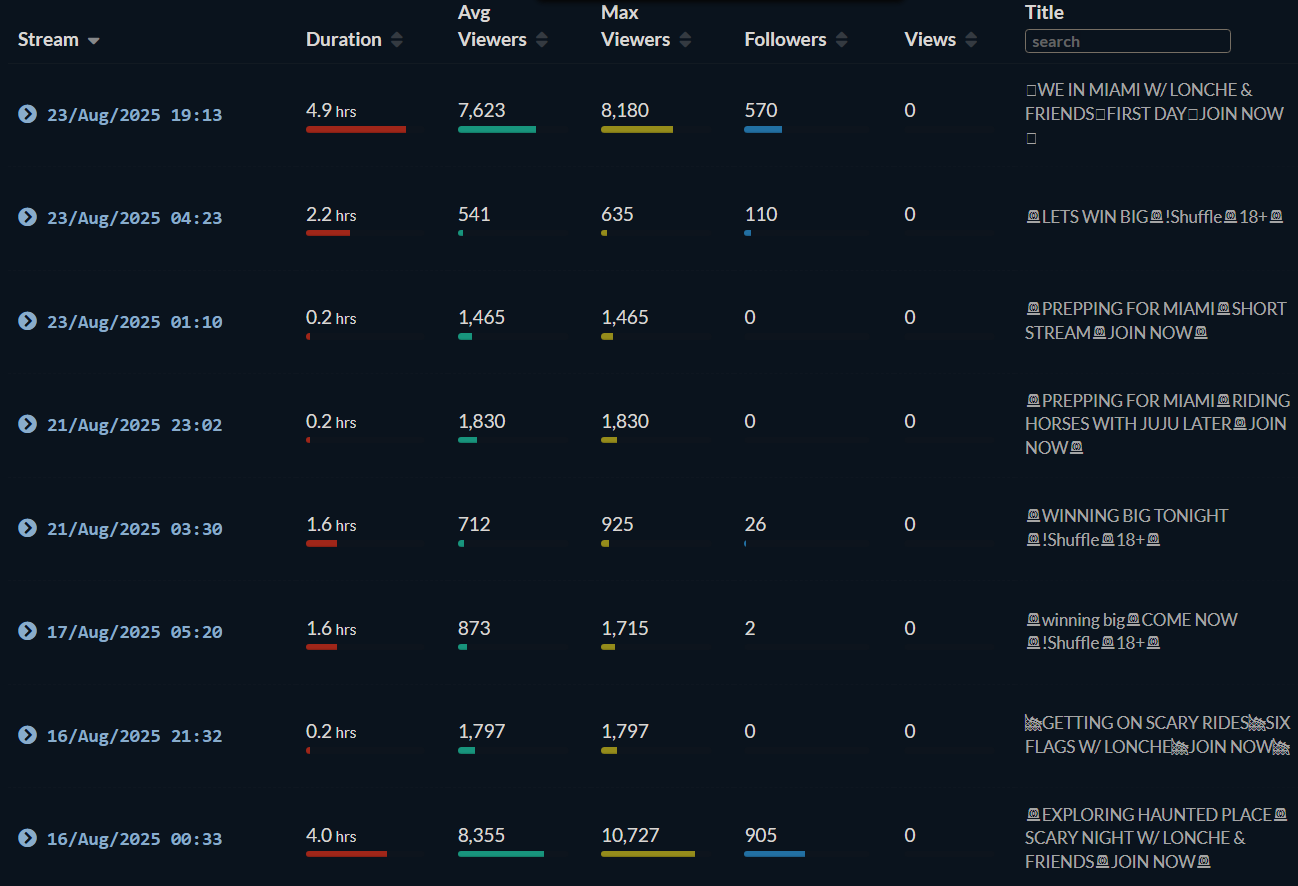Expand the 21/Aug/2025 23:02 stream row
This screenshot has height=886, width=1298.
click(x=27, y=424)
